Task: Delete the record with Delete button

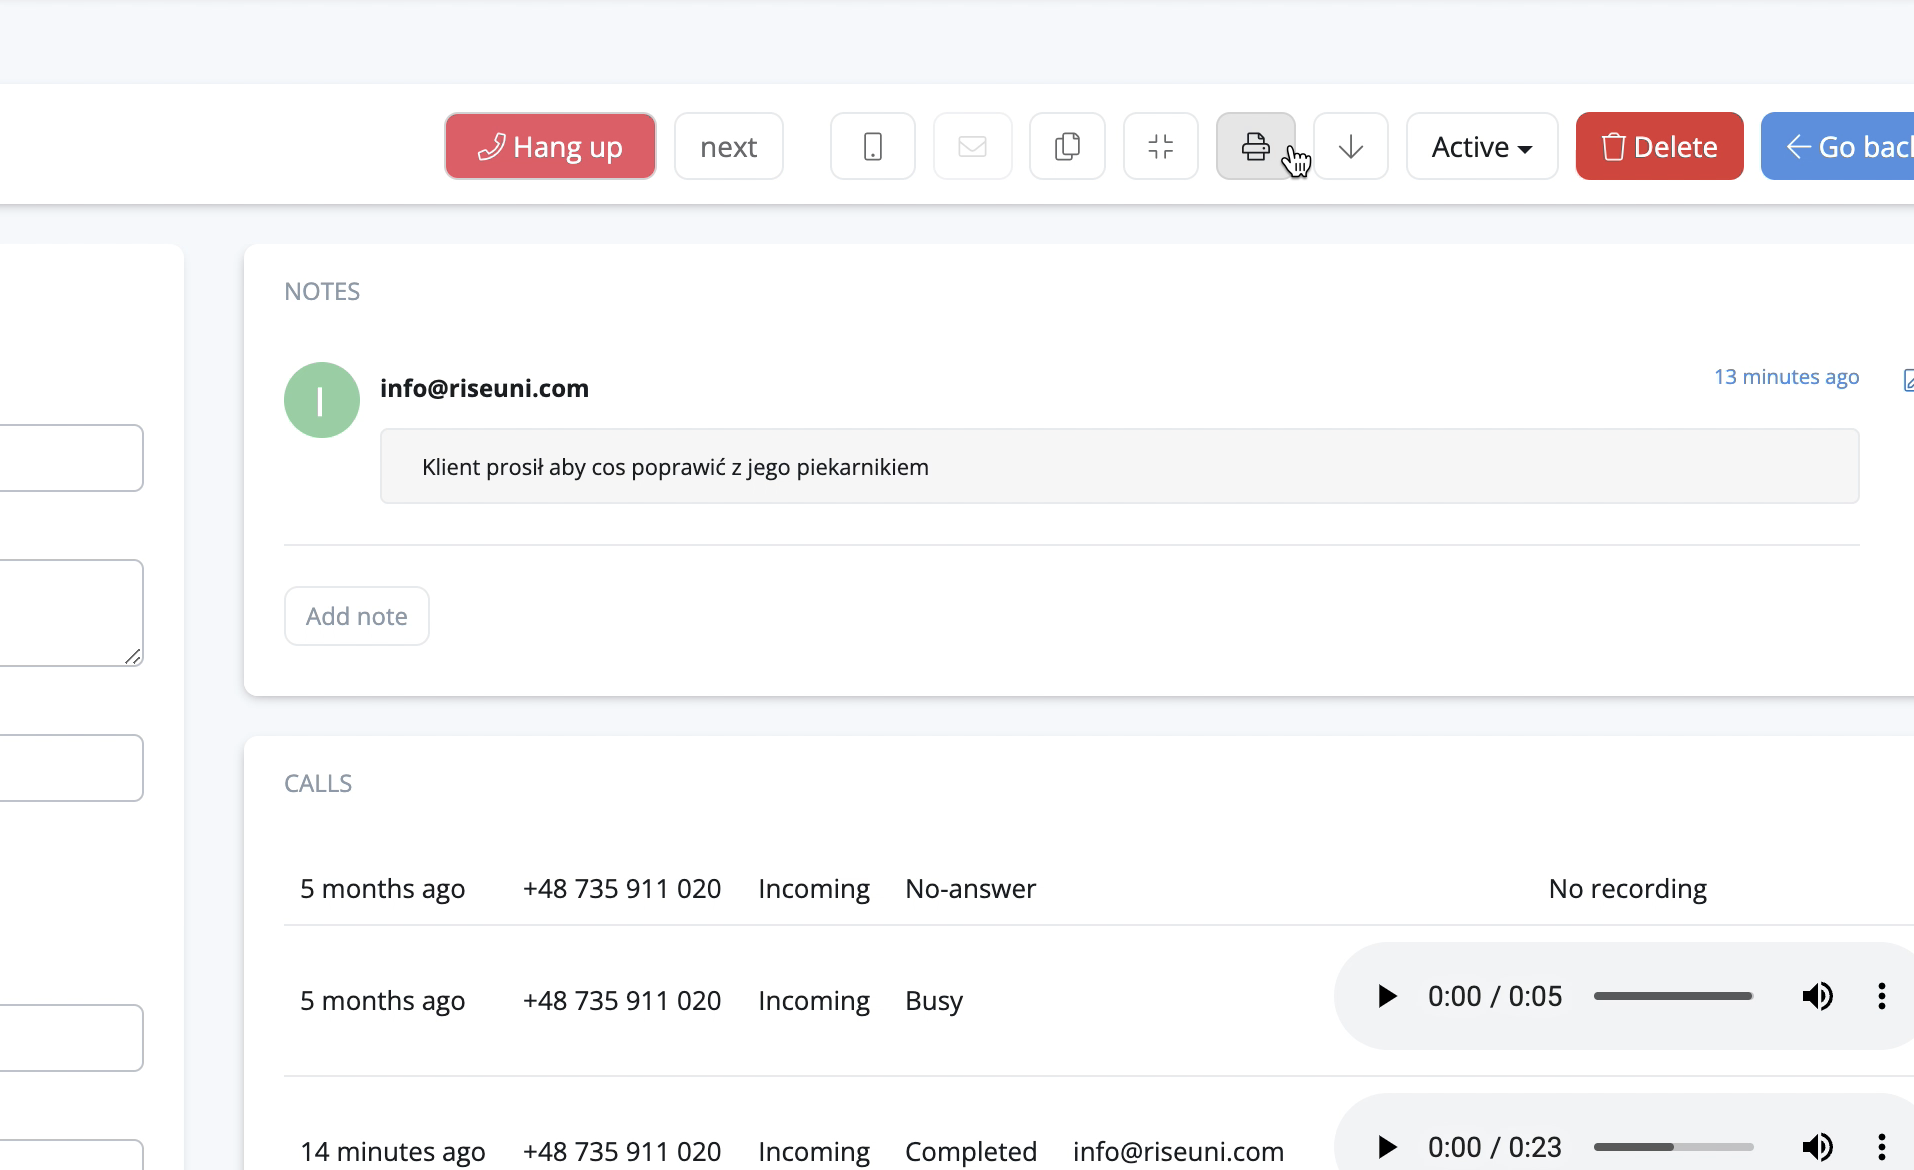Action: pyautogui.click(x=1659, y=147)
